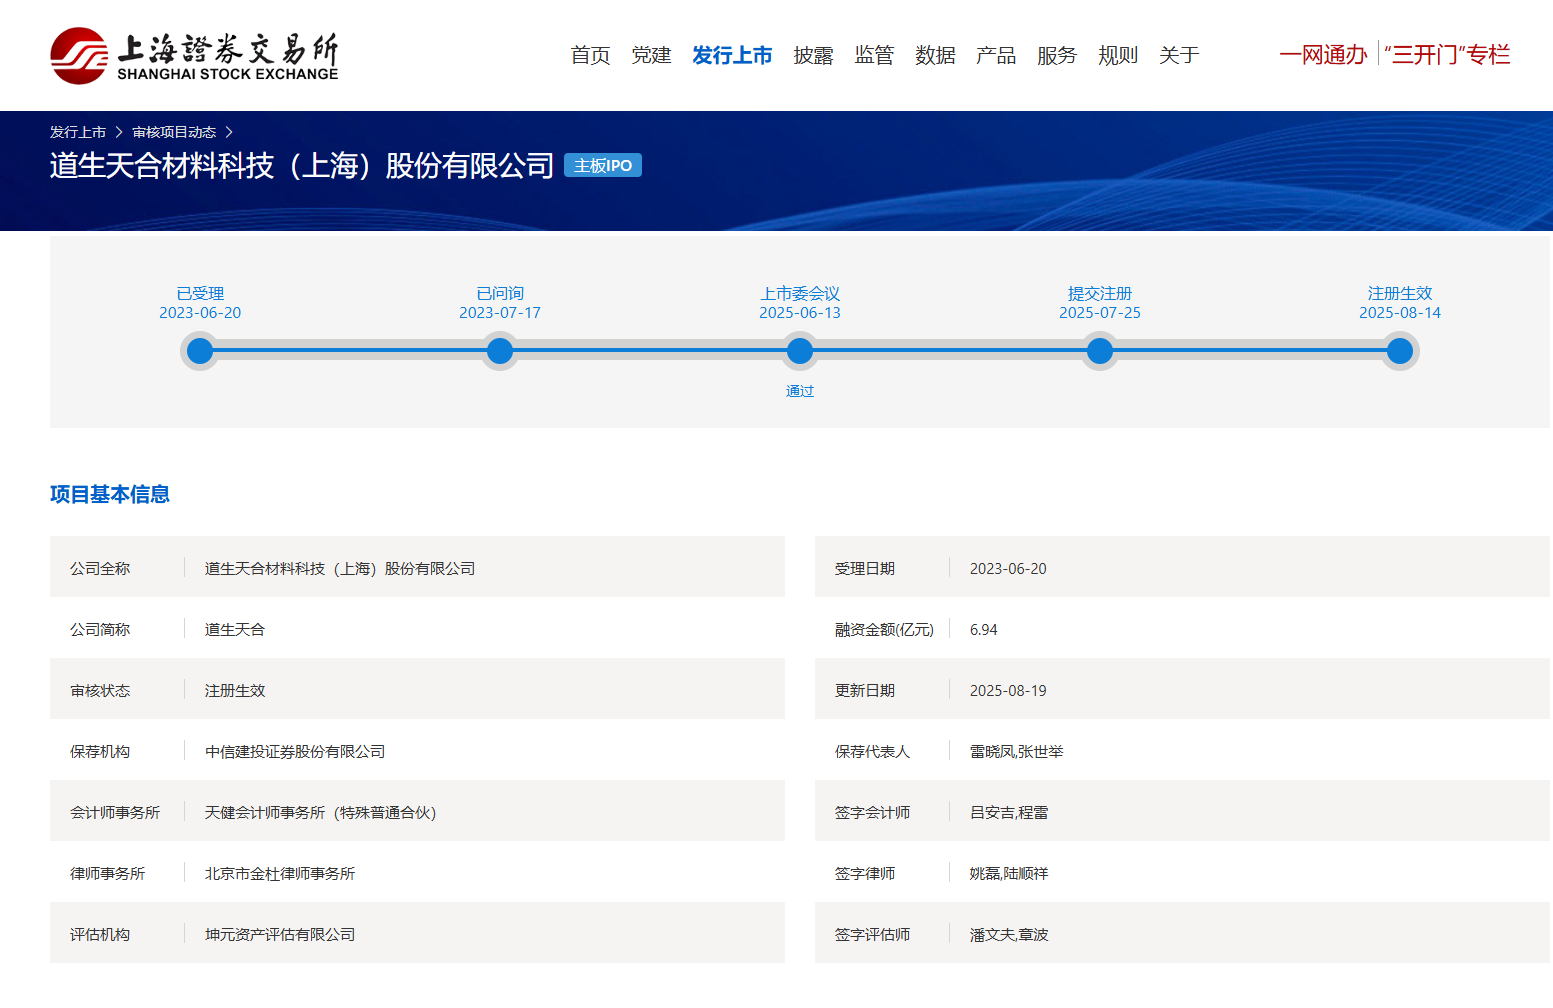Navigate to the 服务 menu
The height and width of the screenshot is (1008, 1553).
pyautogui.click(x=1057, y=55)
